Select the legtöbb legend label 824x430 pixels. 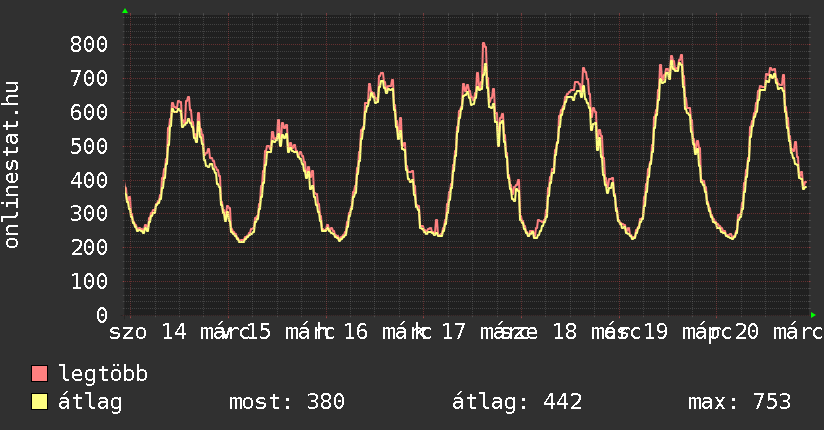(104, 374)
